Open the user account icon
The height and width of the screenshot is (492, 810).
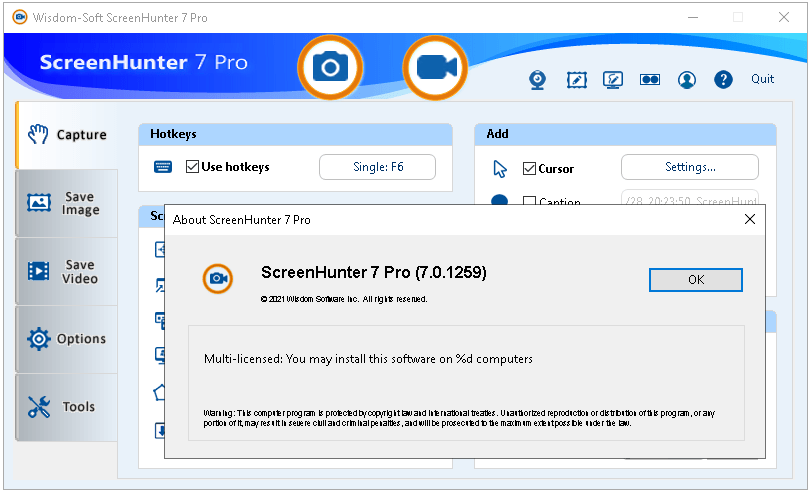point(687,80)
